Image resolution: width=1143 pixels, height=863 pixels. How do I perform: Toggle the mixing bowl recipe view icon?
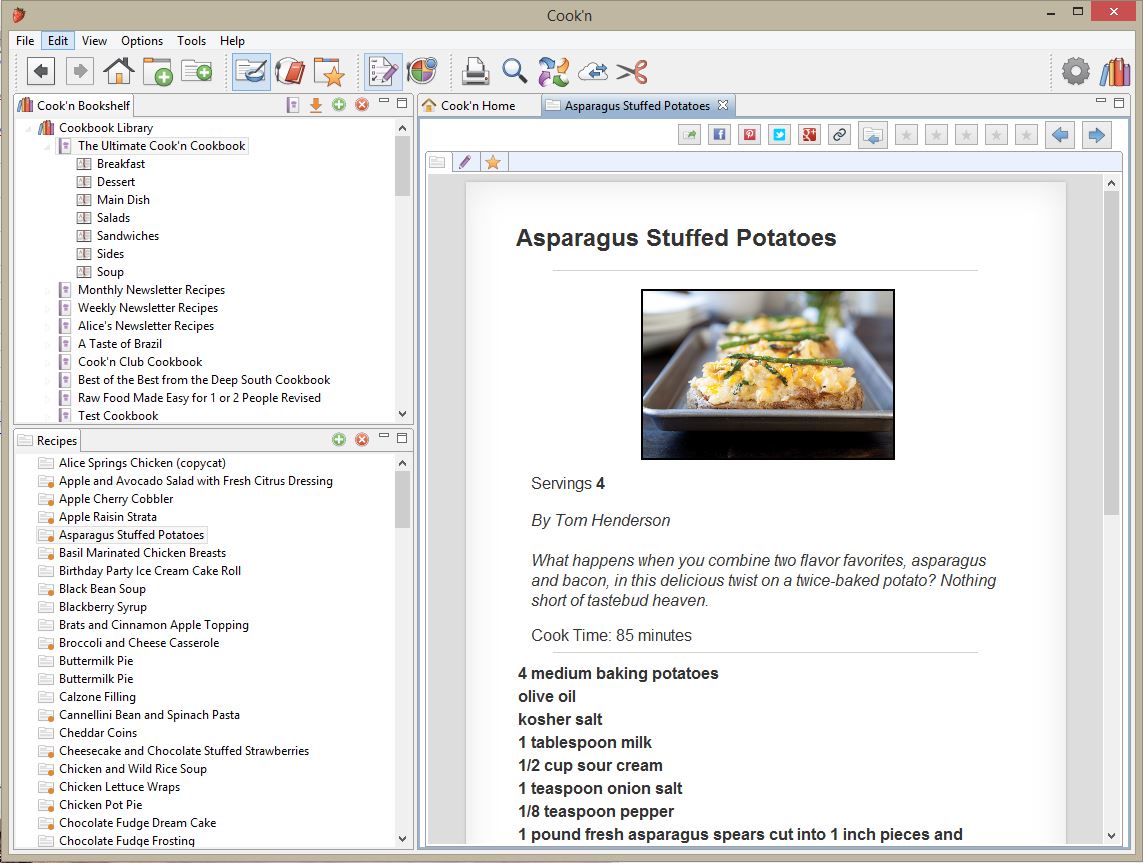point(251,71)
